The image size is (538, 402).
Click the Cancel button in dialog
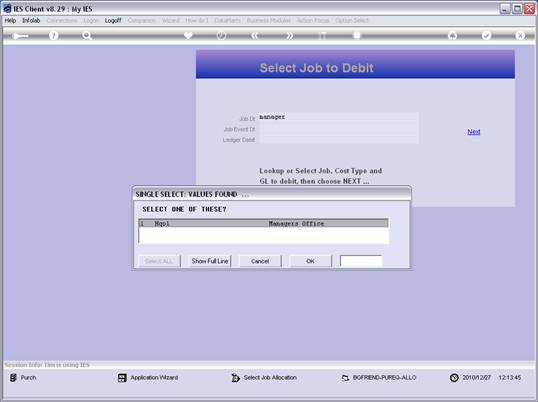click(x=260, y=261)
